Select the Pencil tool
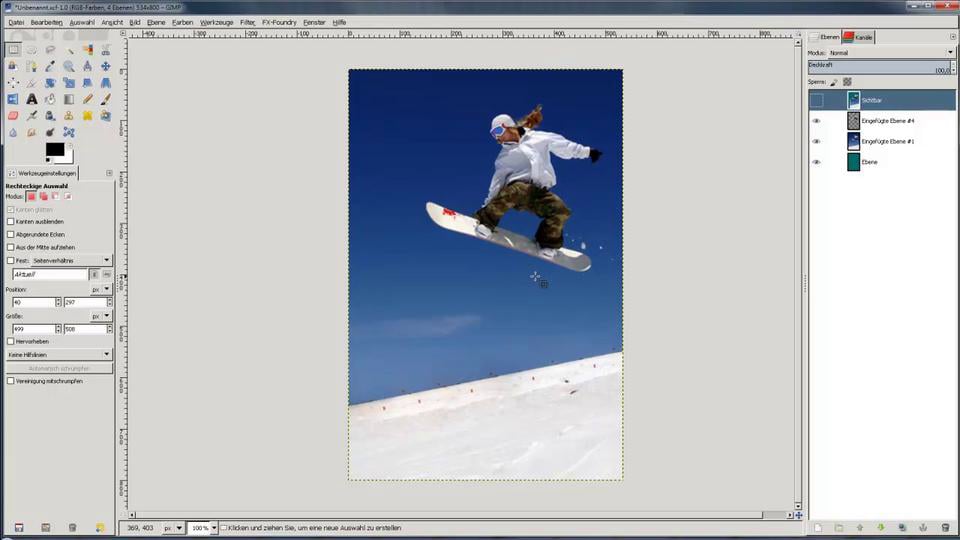Image resolution: width=960 pixels, height=540 pixels. coord(88,99)
